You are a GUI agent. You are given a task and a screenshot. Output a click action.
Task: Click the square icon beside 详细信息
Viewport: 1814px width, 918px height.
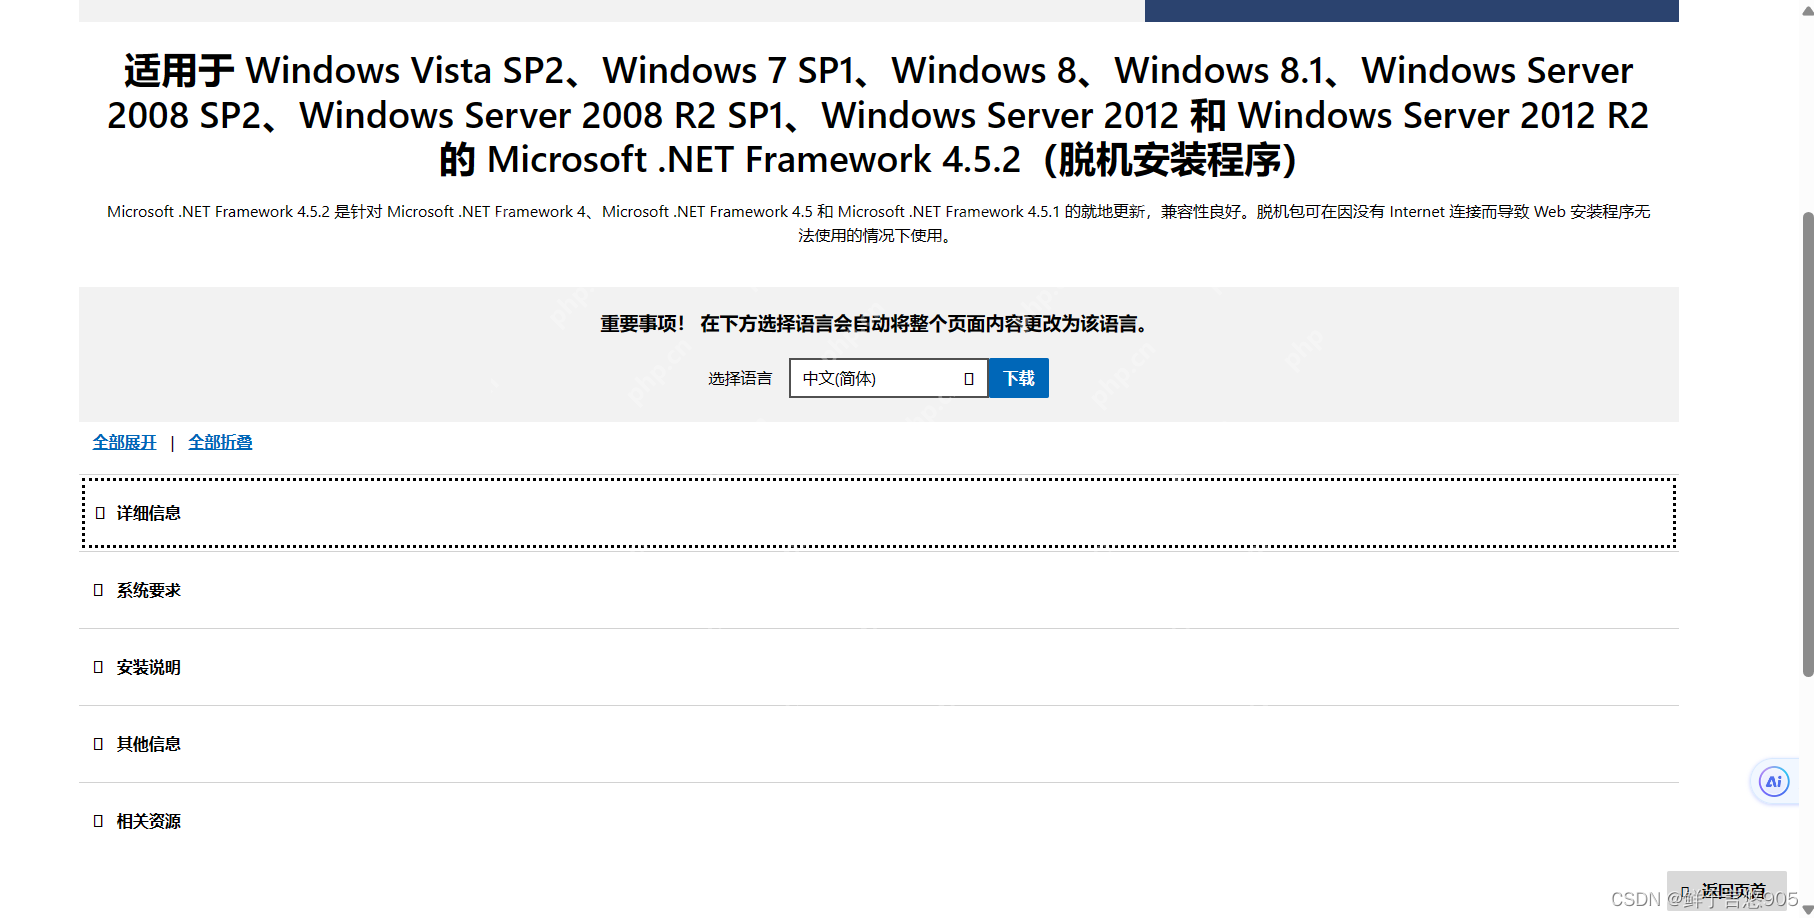click(100, 513)
